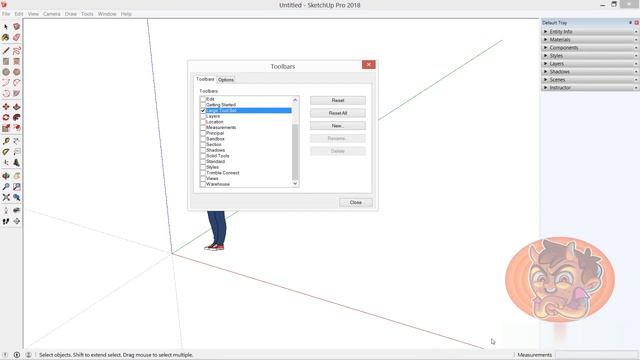Activate the Circle tool

click(6, 72)
